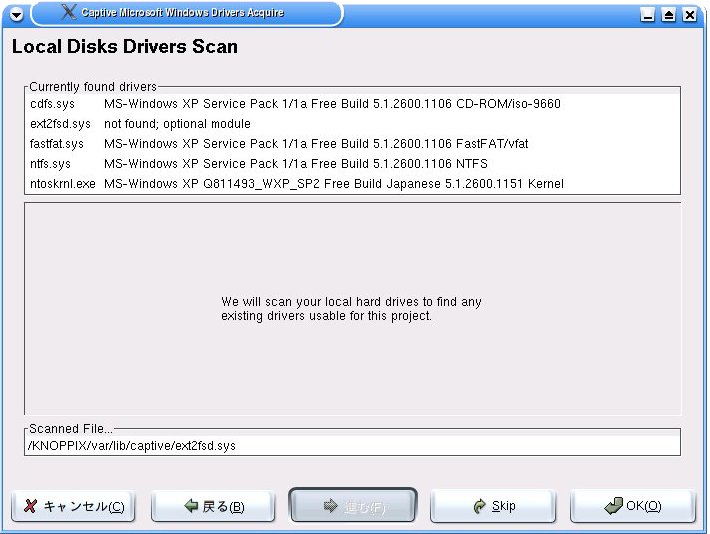Click the Skip button

(x=493, y=506)
